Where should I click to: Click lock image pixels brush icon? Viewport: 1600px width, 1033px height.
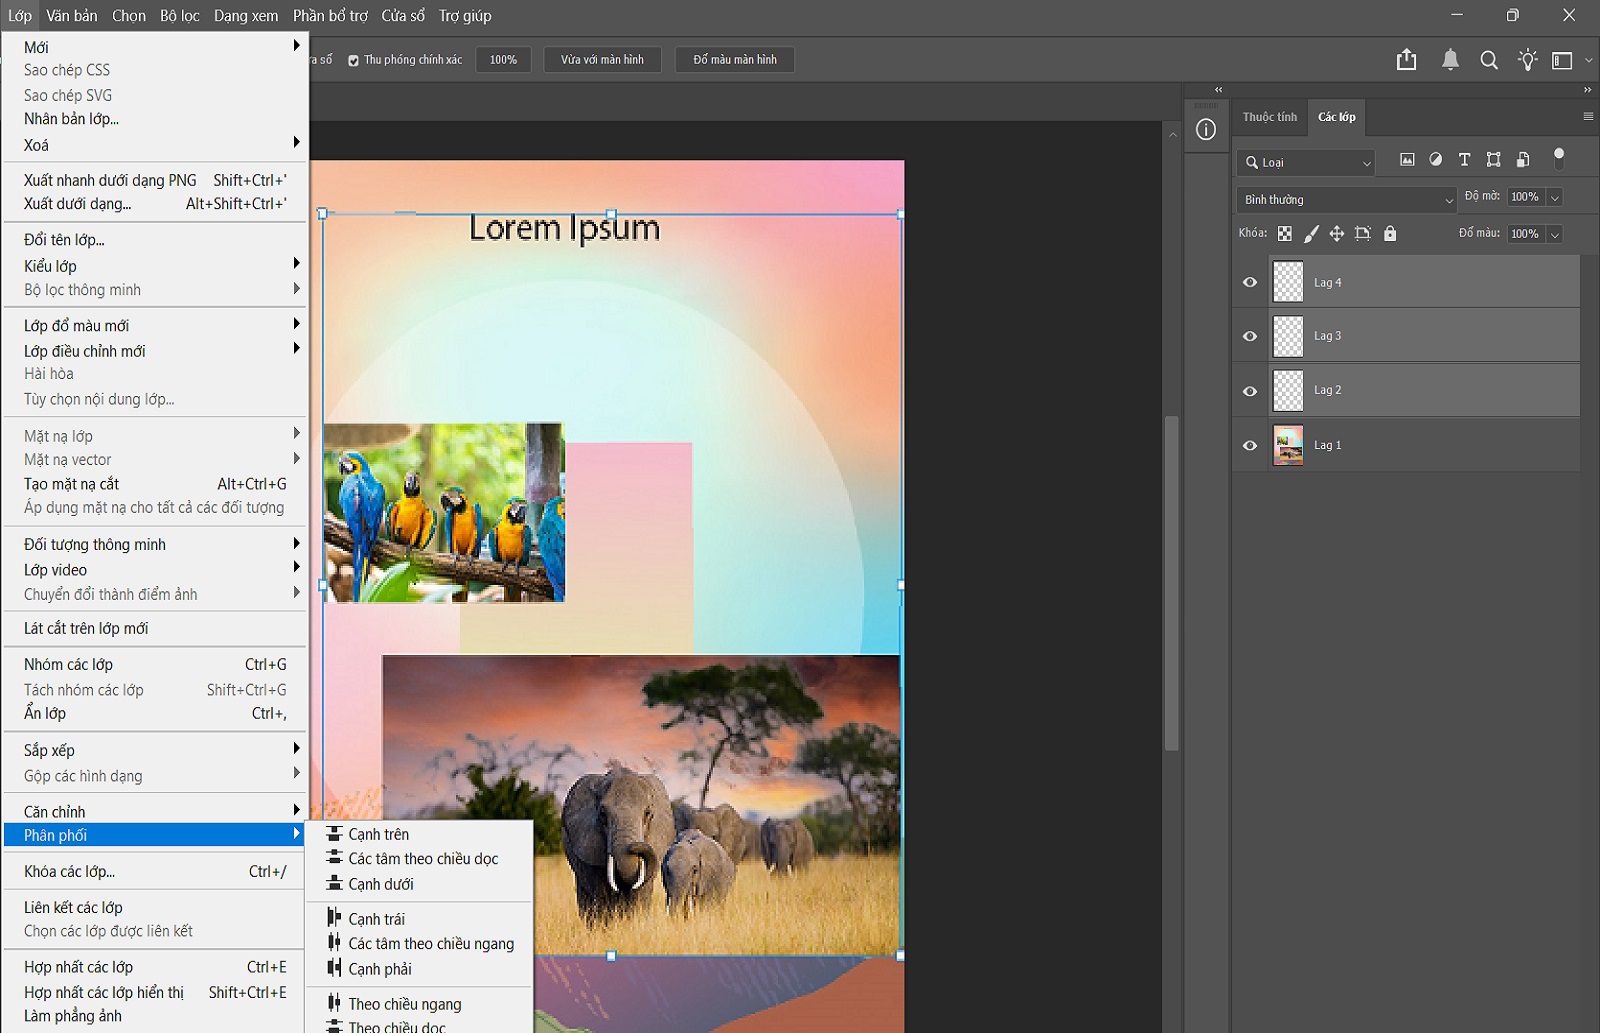(1311, 234)
